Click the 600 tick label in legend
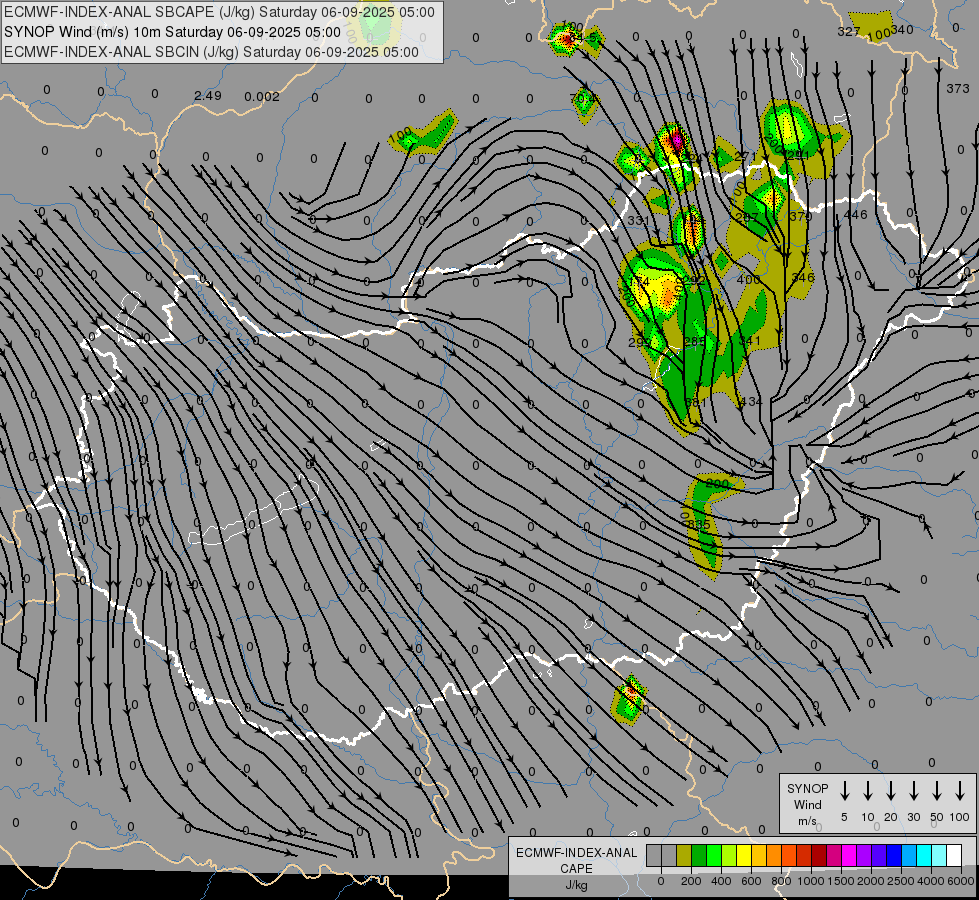 [751, 881]
